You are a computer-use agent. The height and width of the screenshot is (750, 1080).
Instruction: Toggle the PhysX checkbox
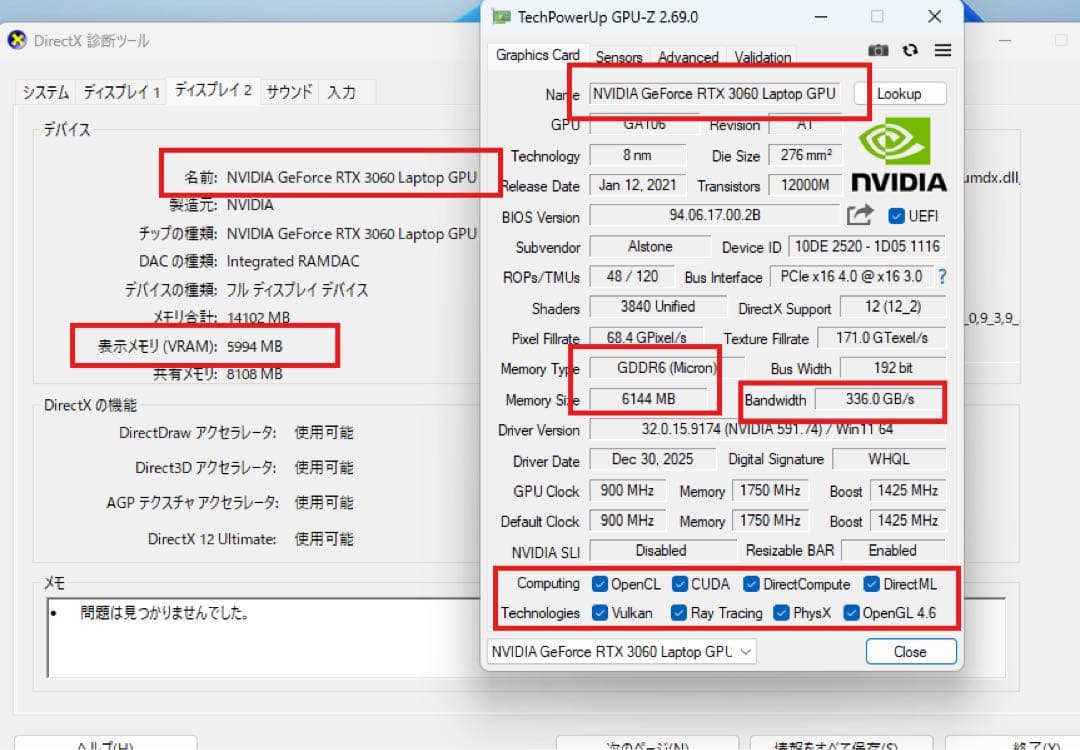coord(781,613)
